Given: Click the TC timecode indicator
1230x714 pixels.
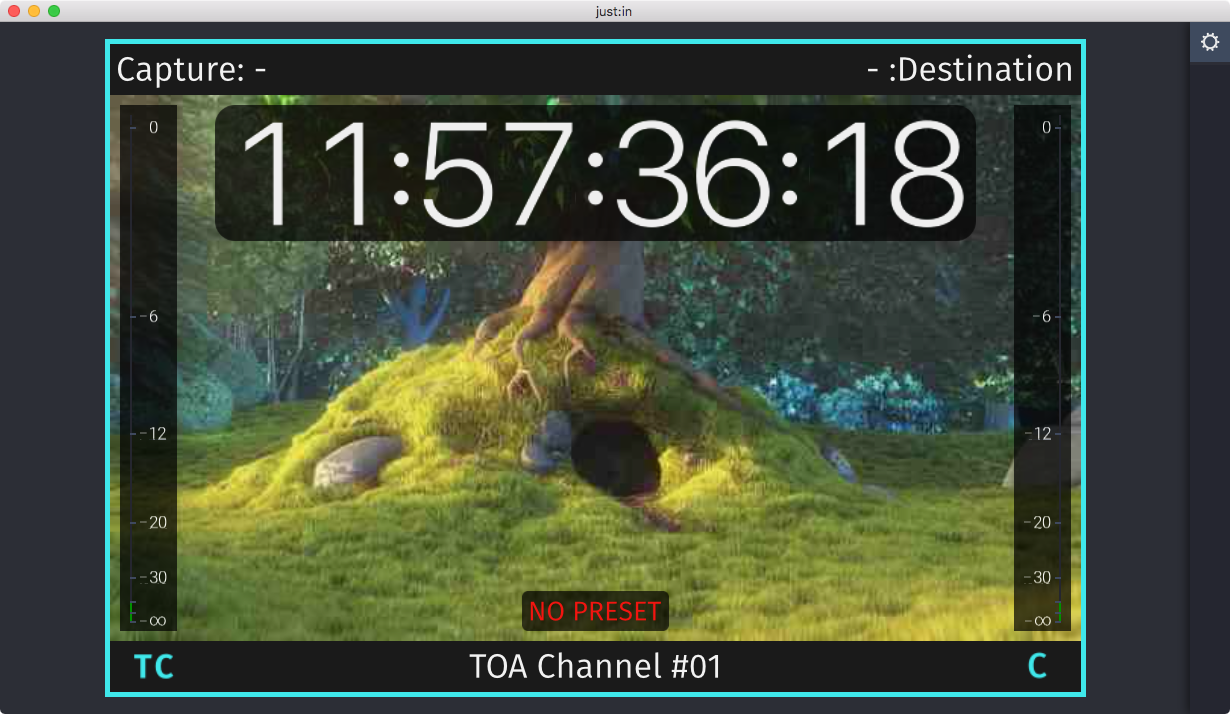Looking at the screenshot, I should click(154, 667).
